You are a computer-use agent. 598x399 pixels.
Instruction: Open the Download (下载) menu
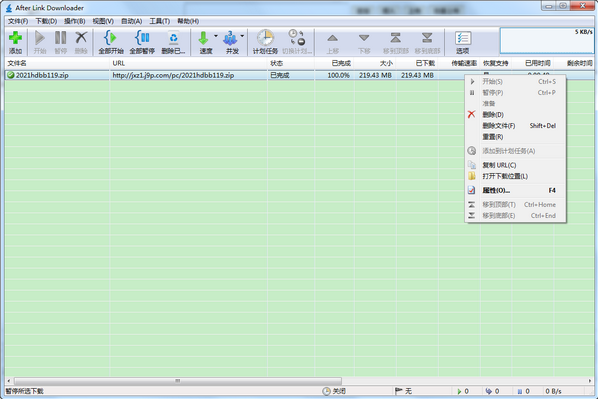click(46, 21)
